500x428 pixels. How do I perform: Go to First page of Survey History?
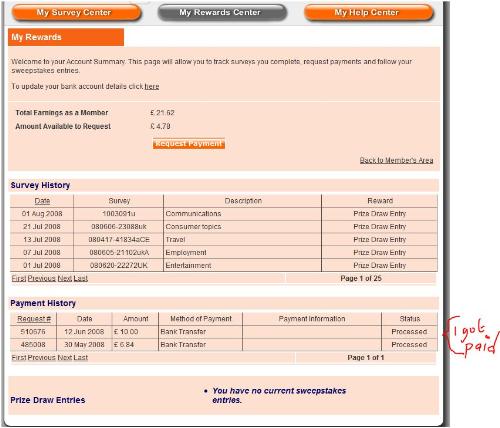tap(19, 278)
